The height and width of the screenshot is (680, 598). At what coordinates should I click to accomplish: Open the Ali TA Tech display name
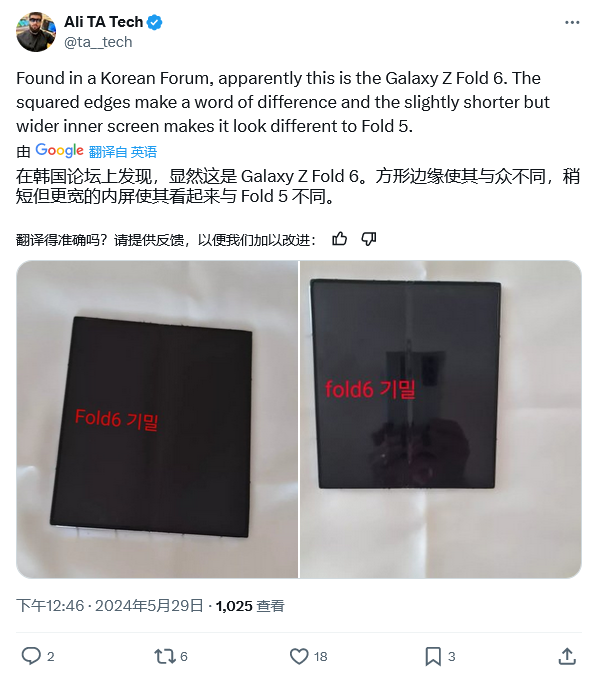tap(103, 22)
